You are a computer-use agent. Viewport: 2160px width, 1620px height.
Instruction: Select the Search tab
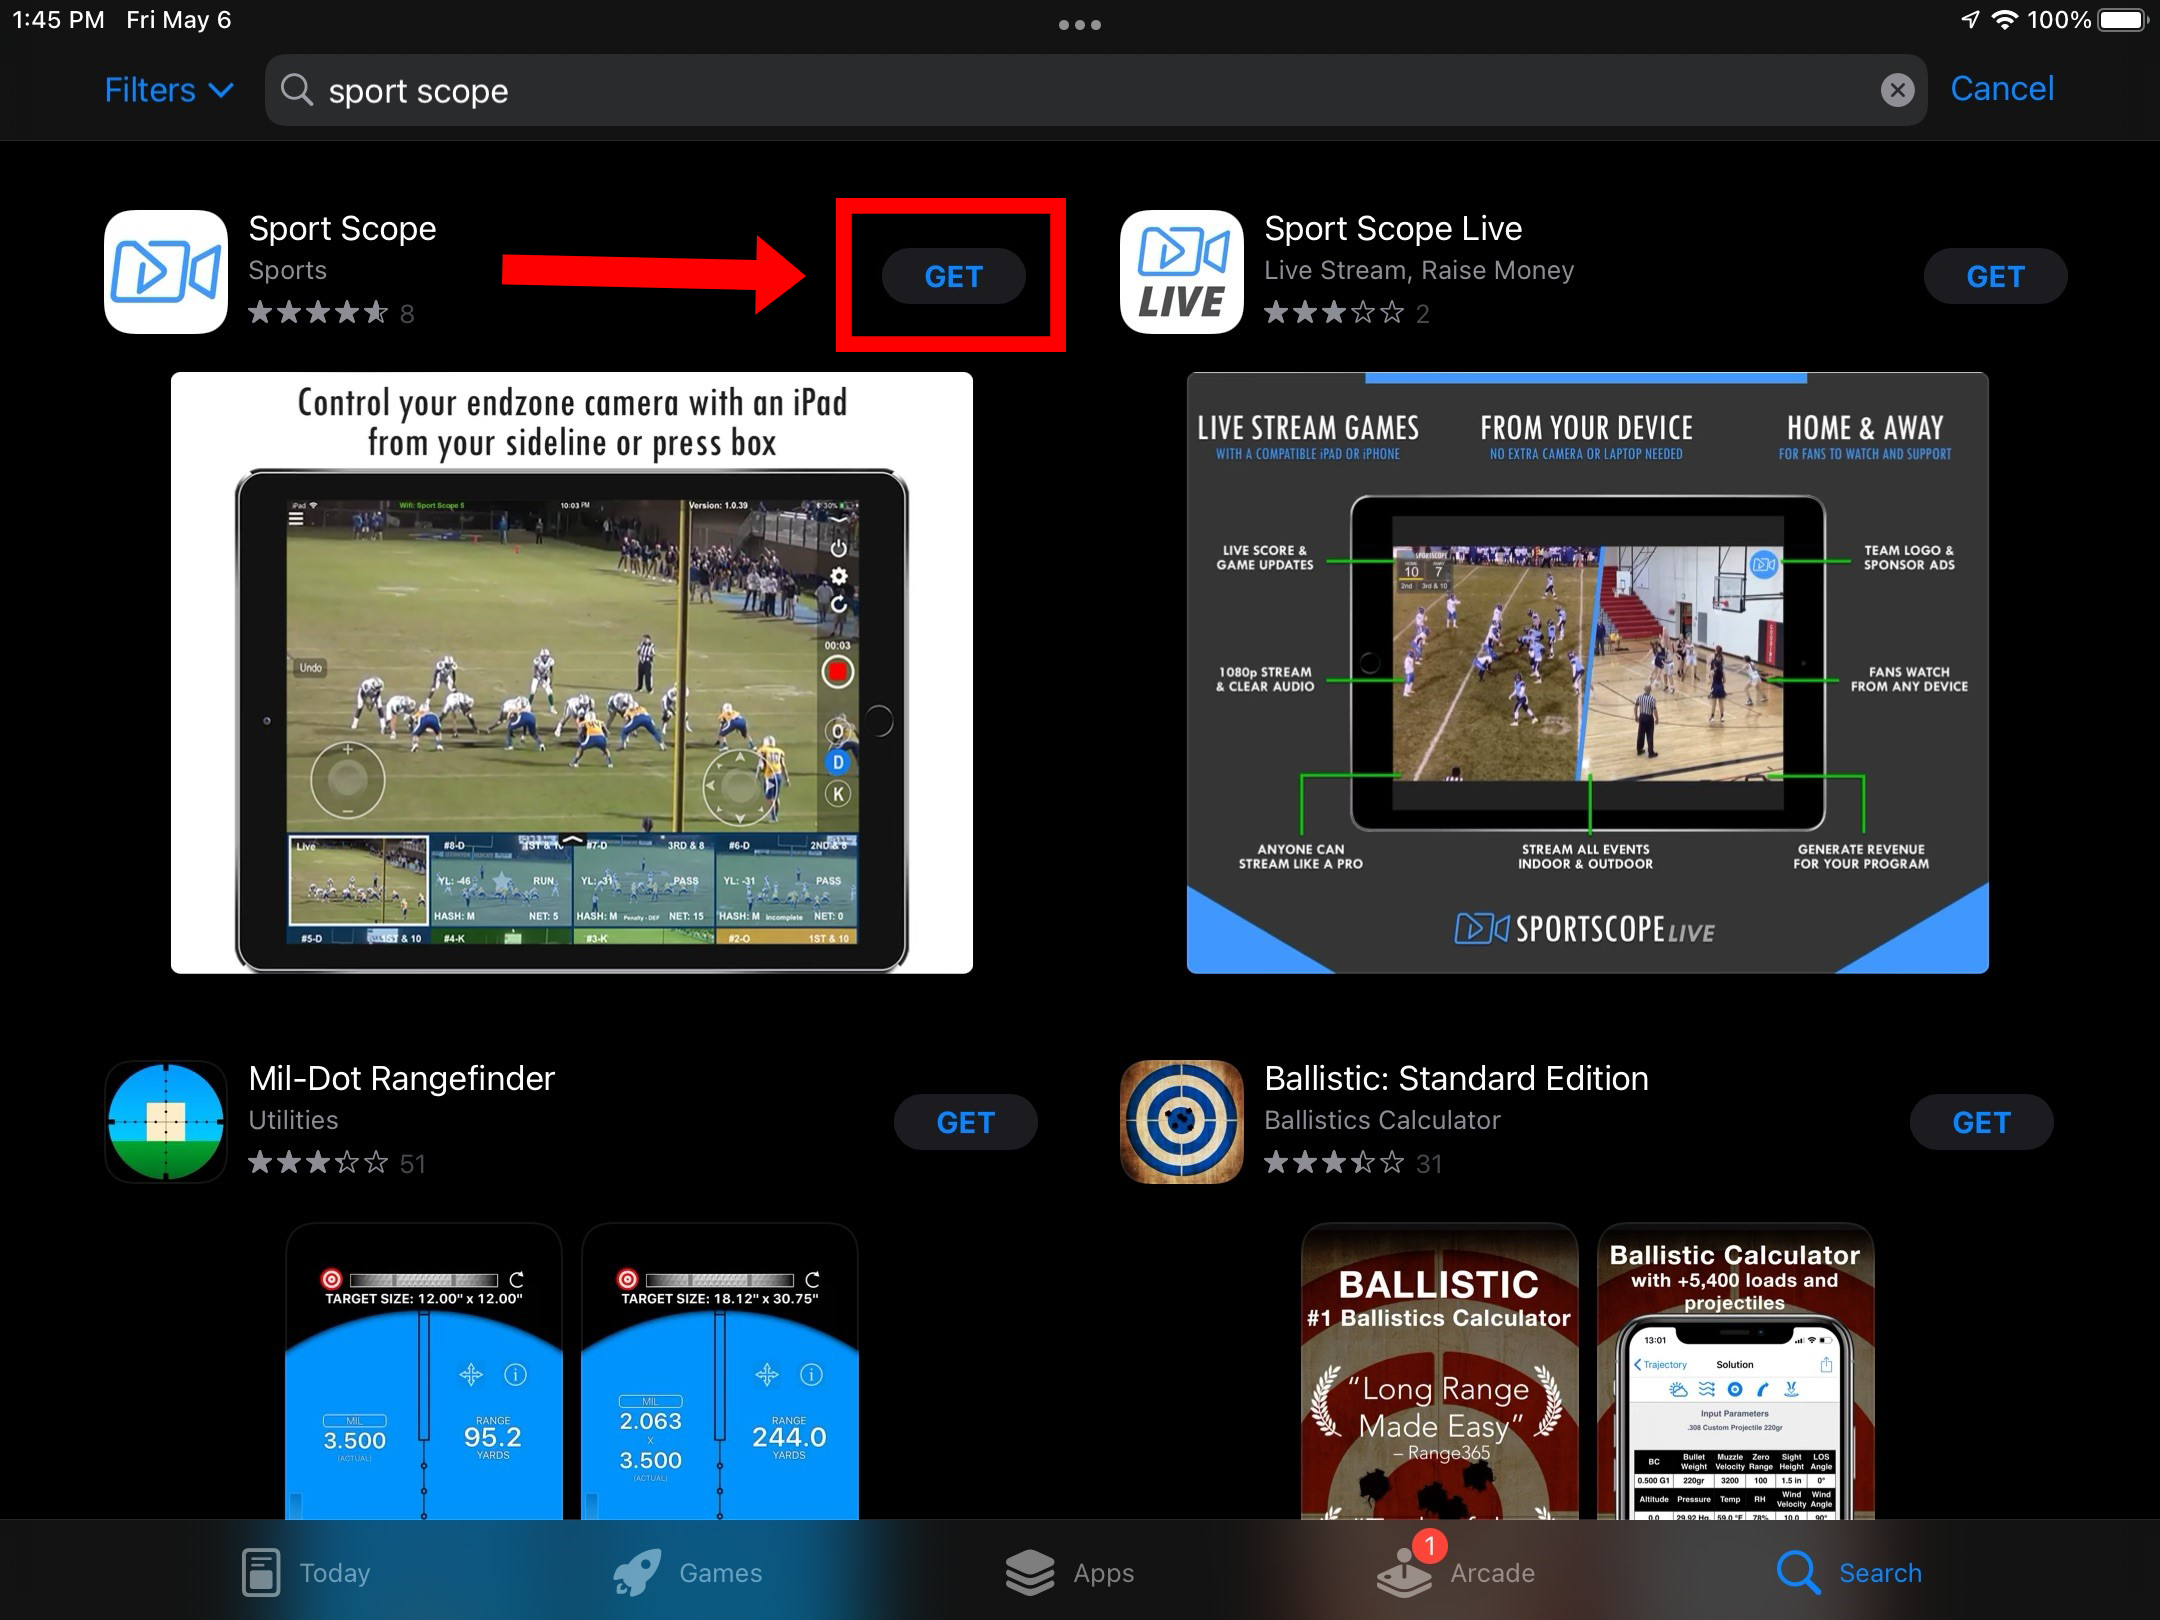[x=1849, y=1572]
